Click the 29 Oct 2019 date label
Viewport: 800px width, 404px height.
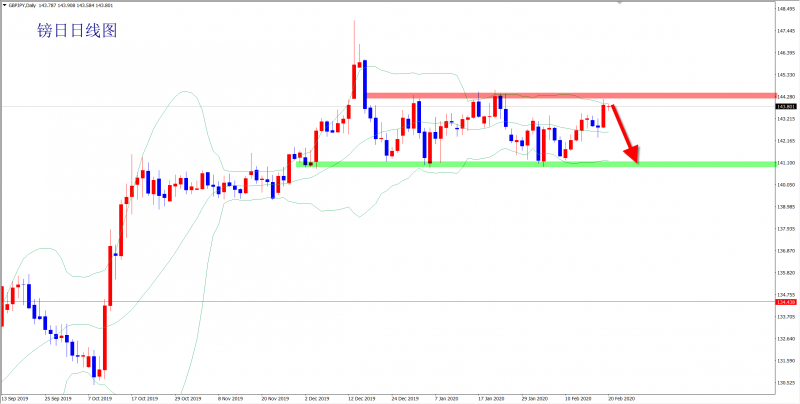click(x=186, y=397)
